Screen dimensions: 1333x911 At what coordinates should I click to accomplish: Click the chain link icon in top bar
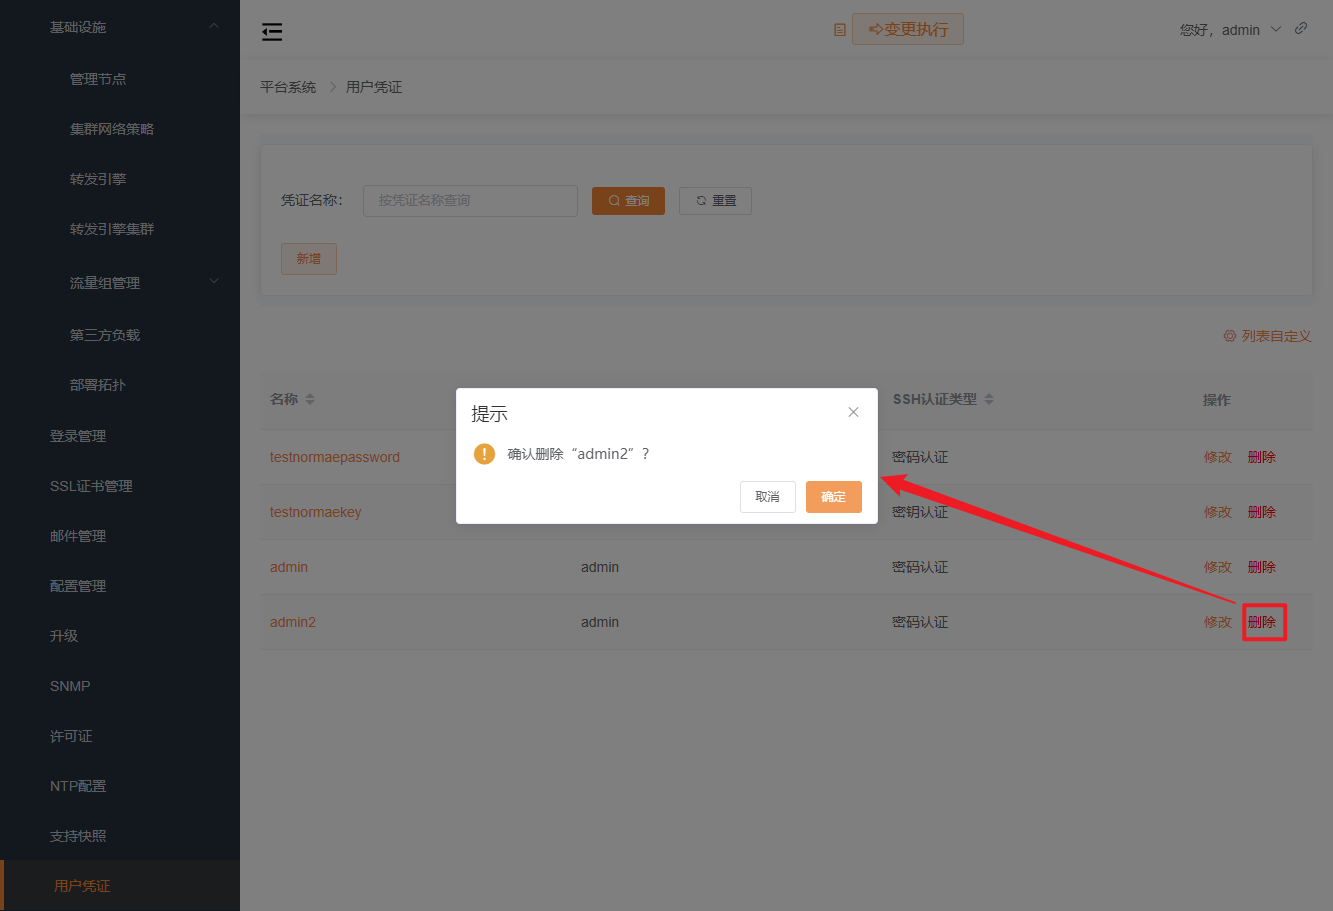(x=1301, y=29)
